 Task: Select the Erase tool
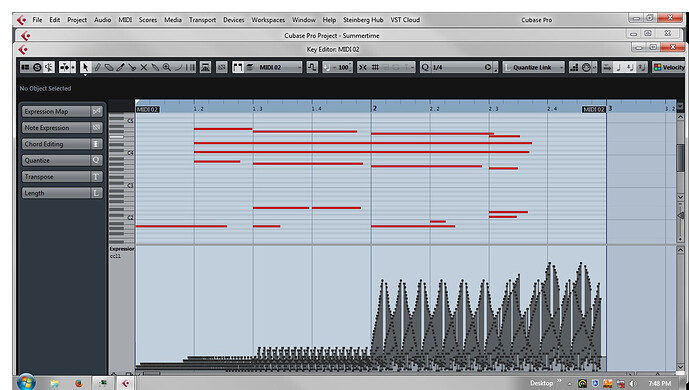[x=109, y=67]
